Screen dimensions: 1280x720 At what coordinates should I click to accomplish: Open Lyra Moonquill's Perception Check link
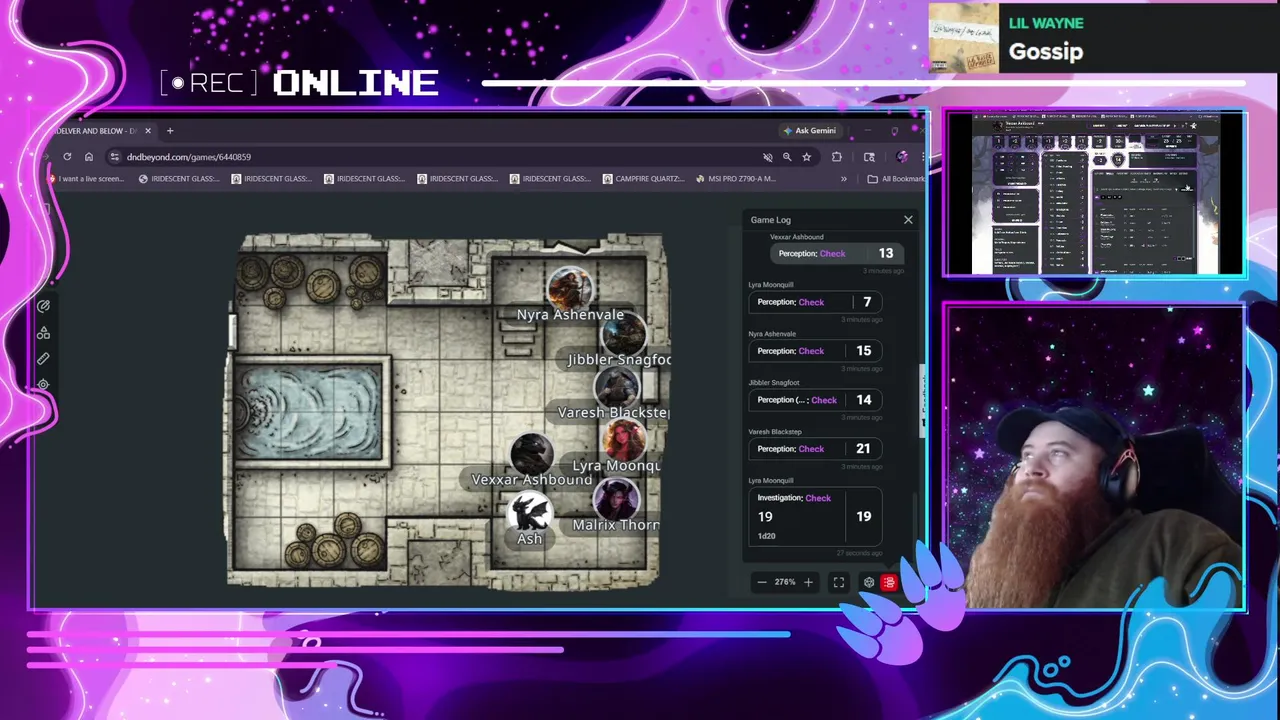[811, 302]
